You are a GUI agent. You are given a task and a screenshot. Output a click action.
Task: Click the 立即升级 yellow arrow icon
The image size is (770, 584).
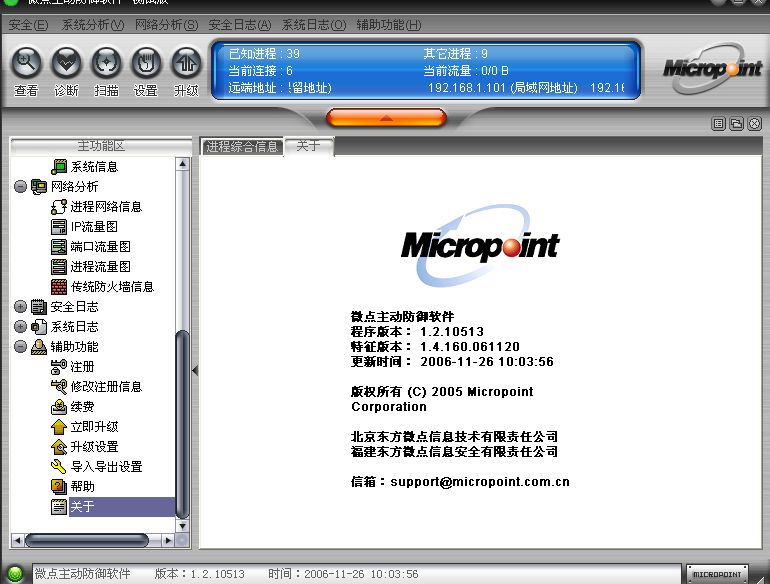pyautogui.click(x=59, y=427)
